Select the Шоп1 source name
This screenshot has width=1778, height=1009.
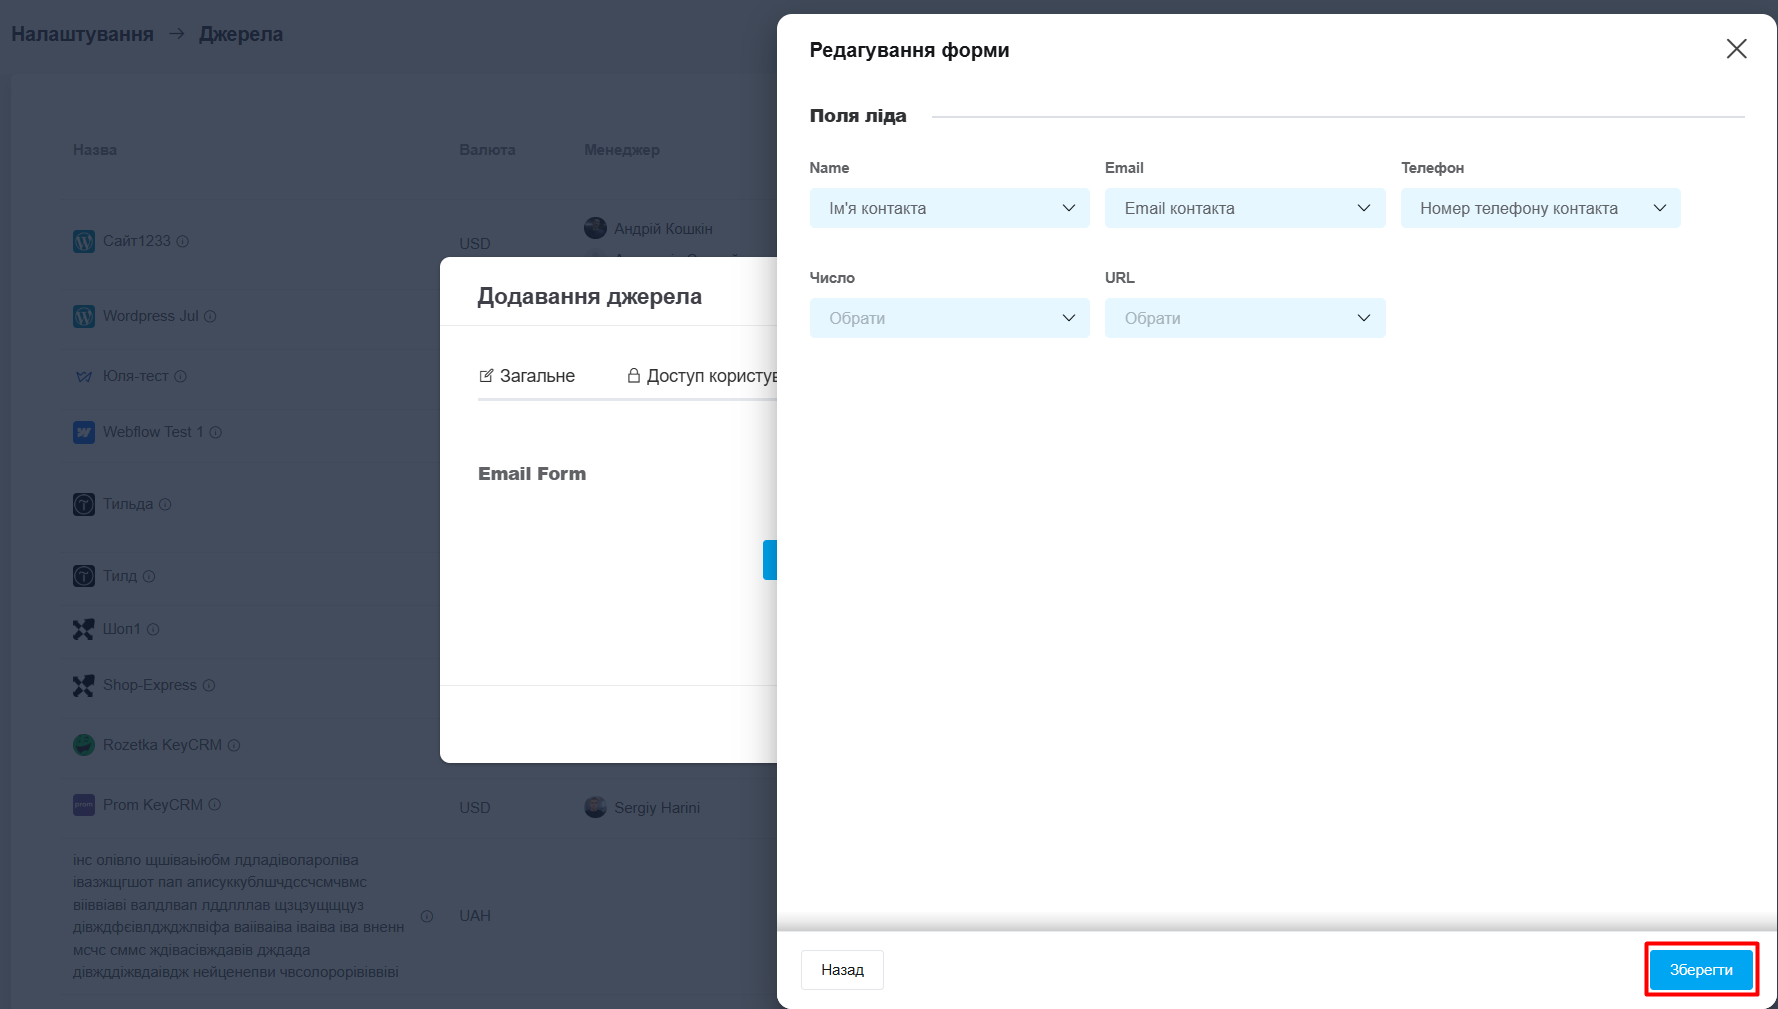click(122, 629)
